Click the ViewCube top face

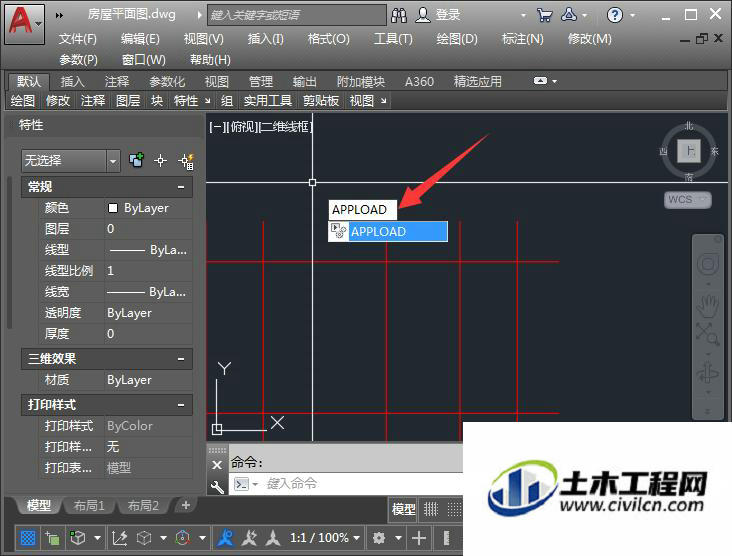[689, 151]
